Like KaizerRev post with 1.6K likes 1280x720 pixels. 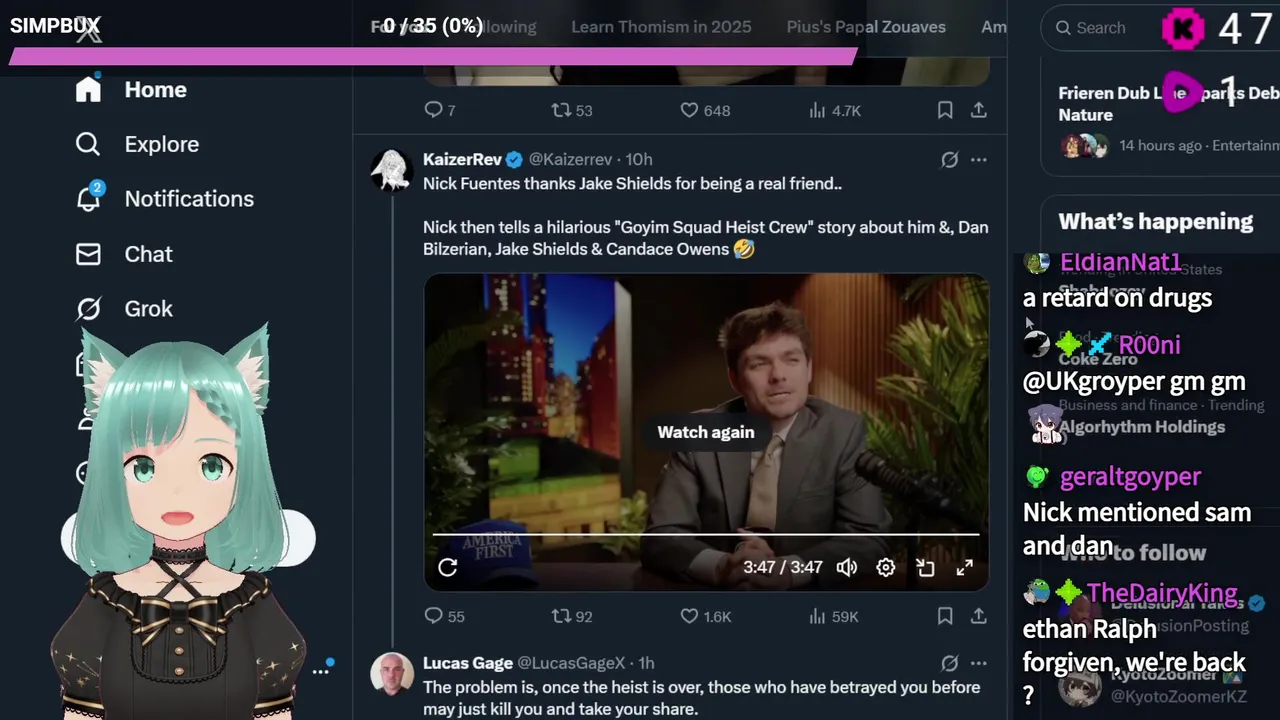(x=706, y=616)
